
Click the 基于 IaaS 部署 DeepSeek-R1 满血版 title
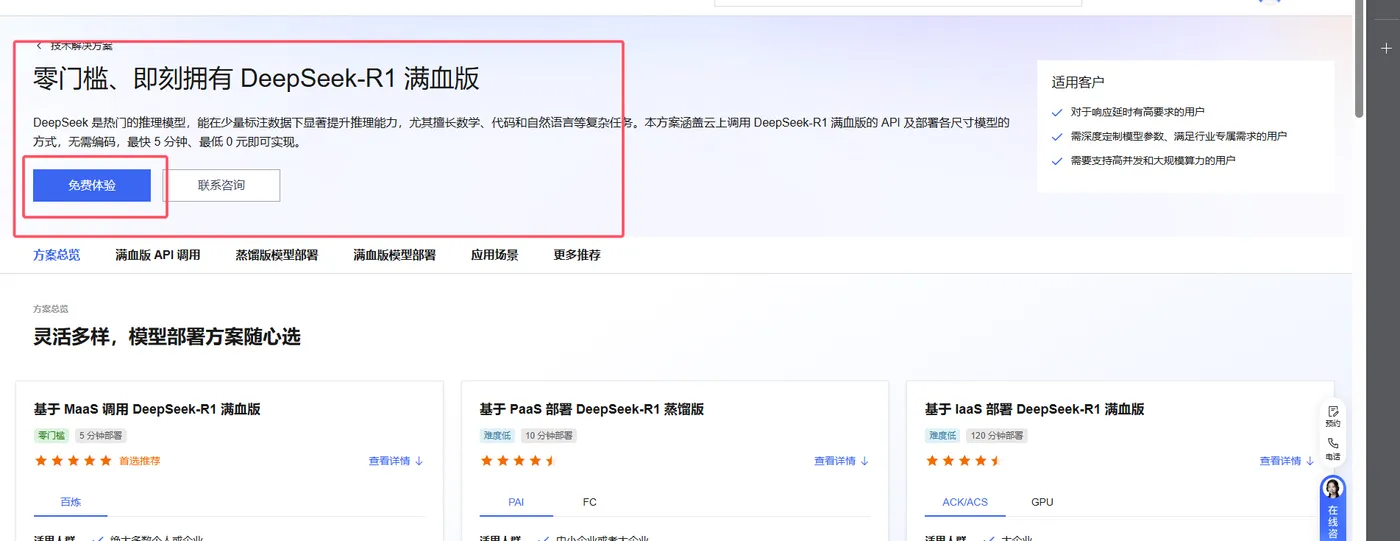1035,409
